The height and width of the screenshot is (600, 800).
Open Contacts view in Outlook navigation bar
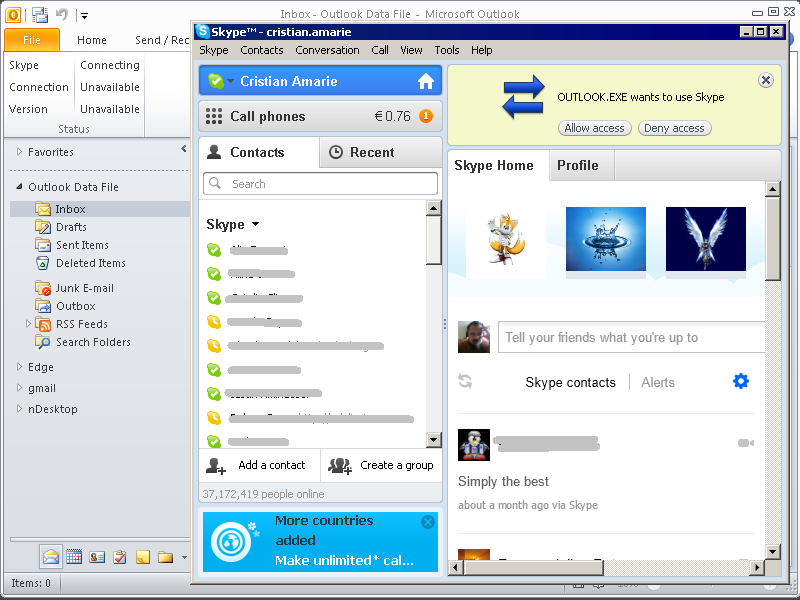coord(97,557)
